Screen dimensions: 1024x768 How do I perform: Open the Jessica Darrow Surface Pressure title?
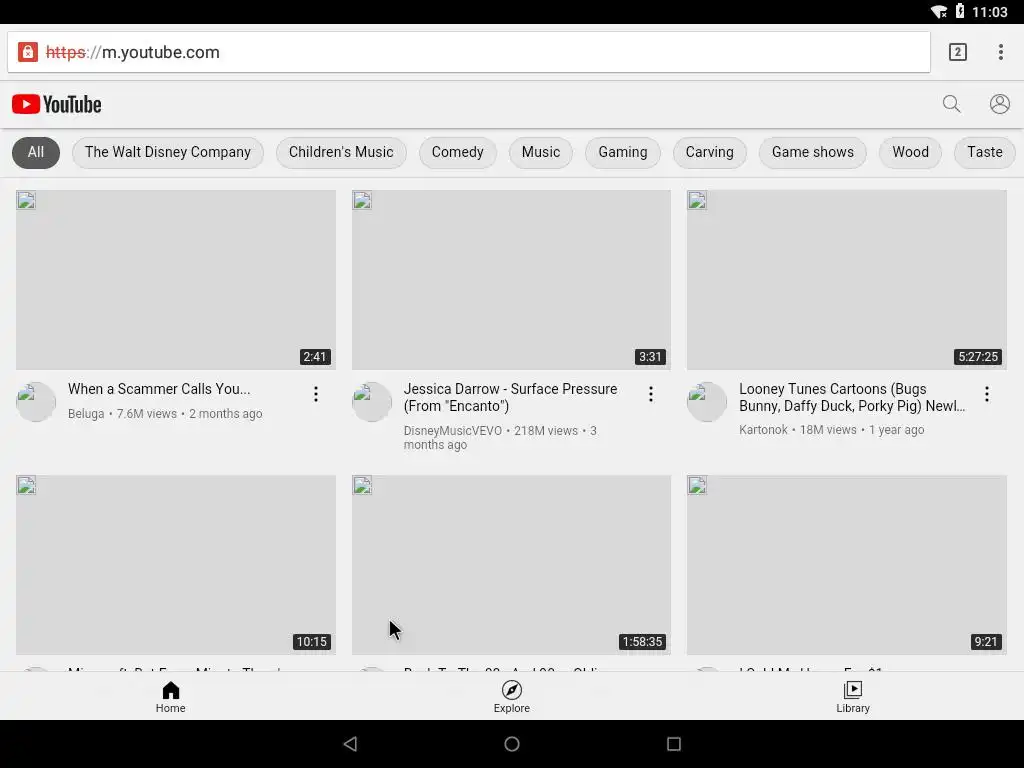(x=510, y=397)
